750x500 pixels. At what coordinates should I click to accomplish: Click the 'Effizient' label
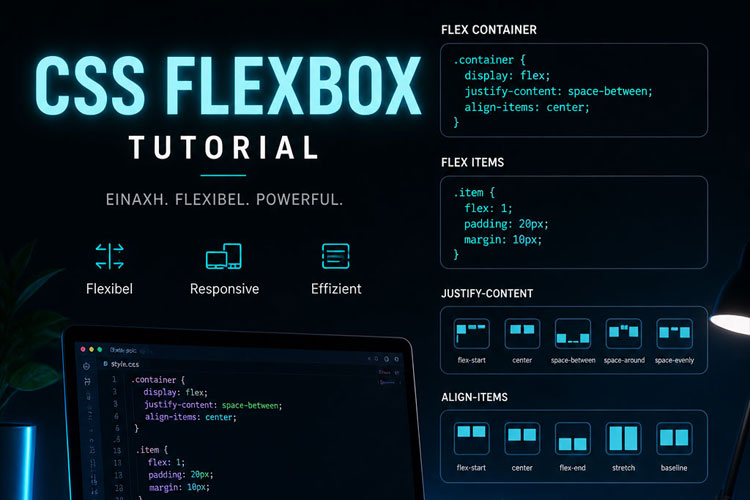[x=336, y=289]
